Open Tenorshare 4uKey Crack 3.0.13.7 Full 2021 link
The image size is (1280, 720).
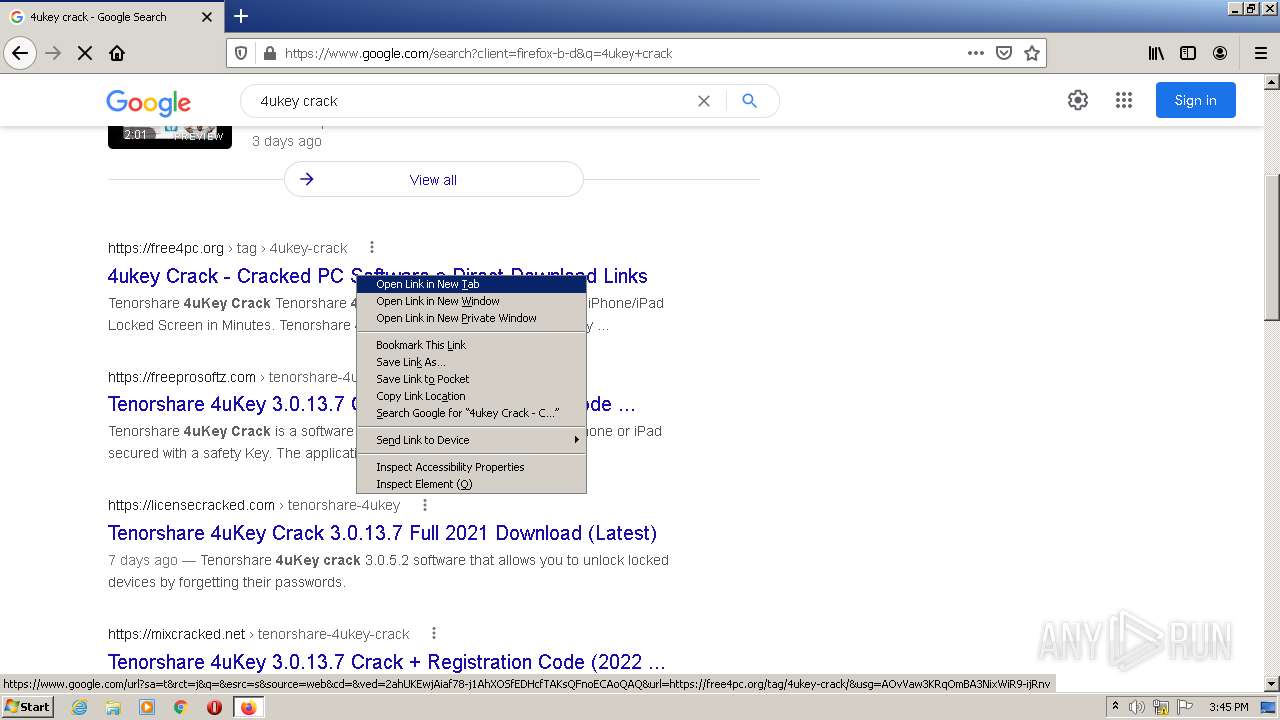(382, 533)
